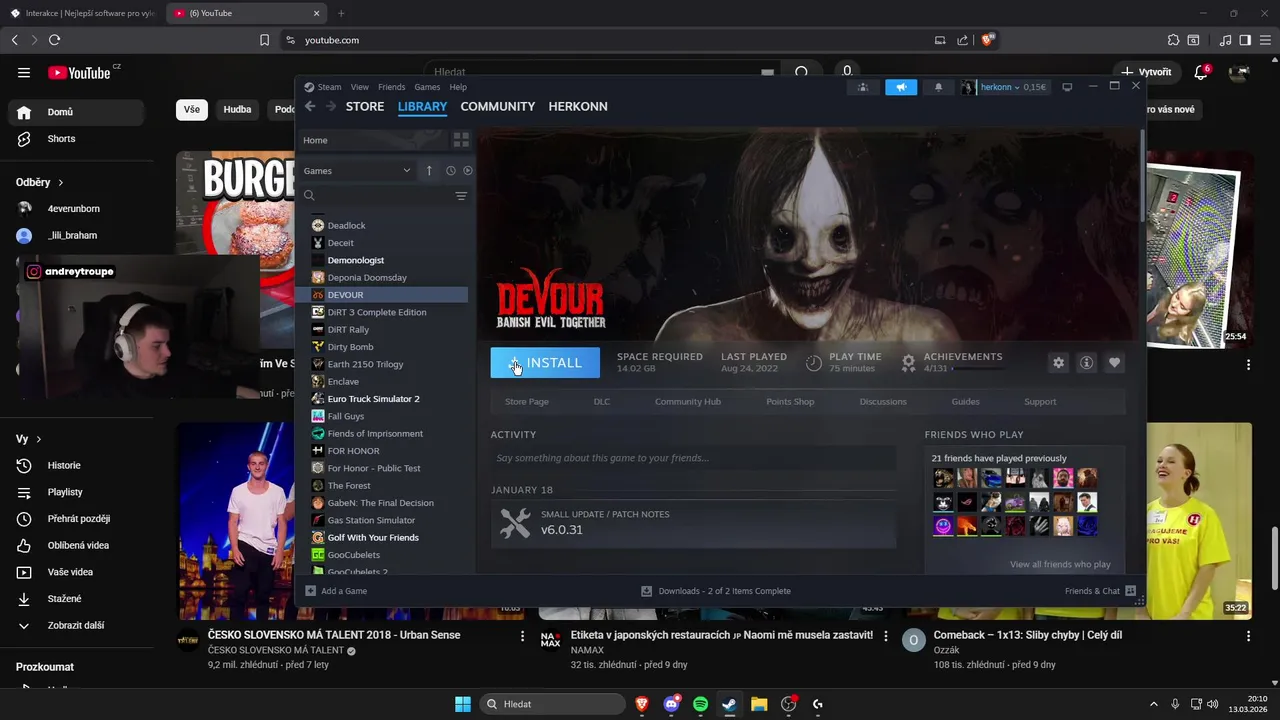Open DEVOUR game settings gear
Screen dimensions: 1280x720
[1058, 363]
